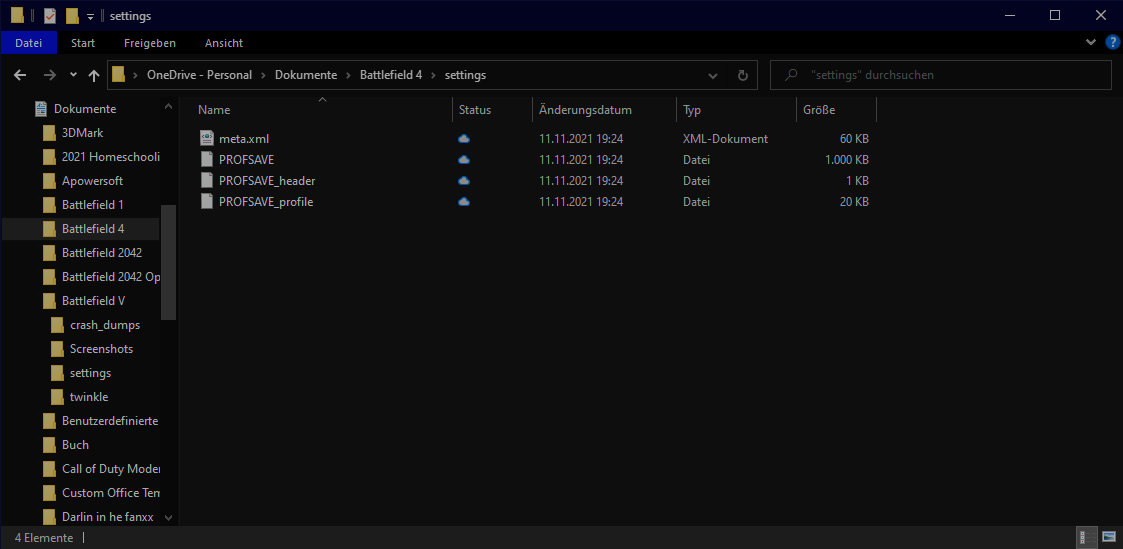
Task: Click the cloud status icon for PROFSAVE
Action: [463, 160]
